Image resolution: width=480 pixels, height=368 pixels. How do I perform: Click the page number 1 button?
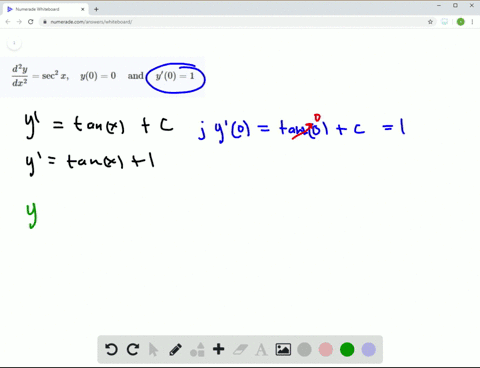[x=14, y=43]
